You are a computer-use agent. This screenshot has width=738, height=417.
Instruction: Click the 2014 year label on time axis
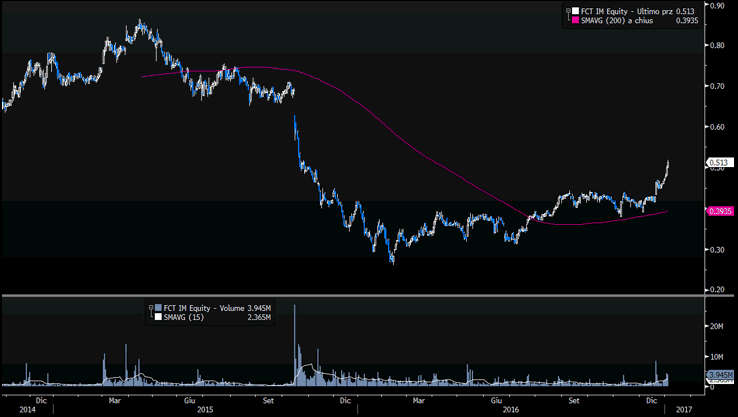coord(26,409)
